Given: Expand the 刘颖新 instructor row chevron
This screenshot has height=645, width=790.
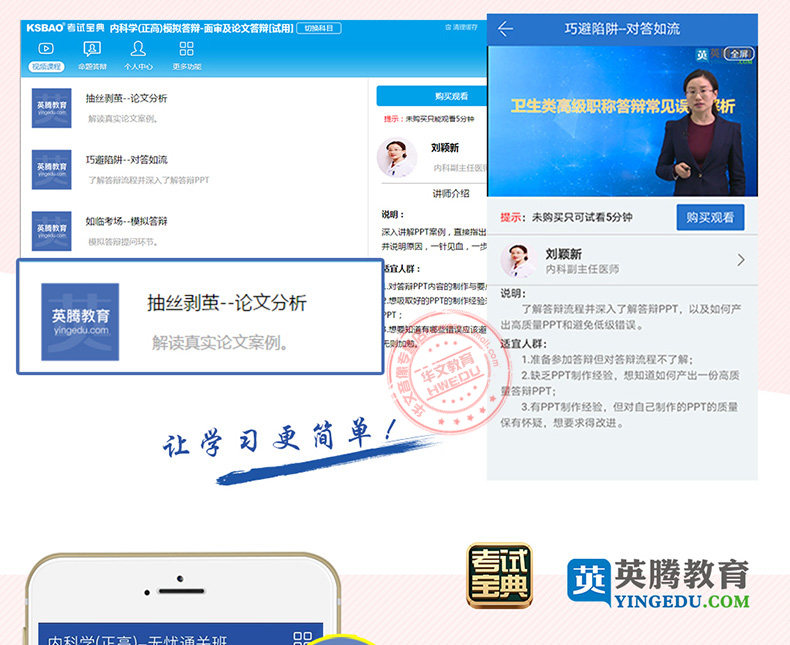Looking at the screenshot, I should pos(741,260).
